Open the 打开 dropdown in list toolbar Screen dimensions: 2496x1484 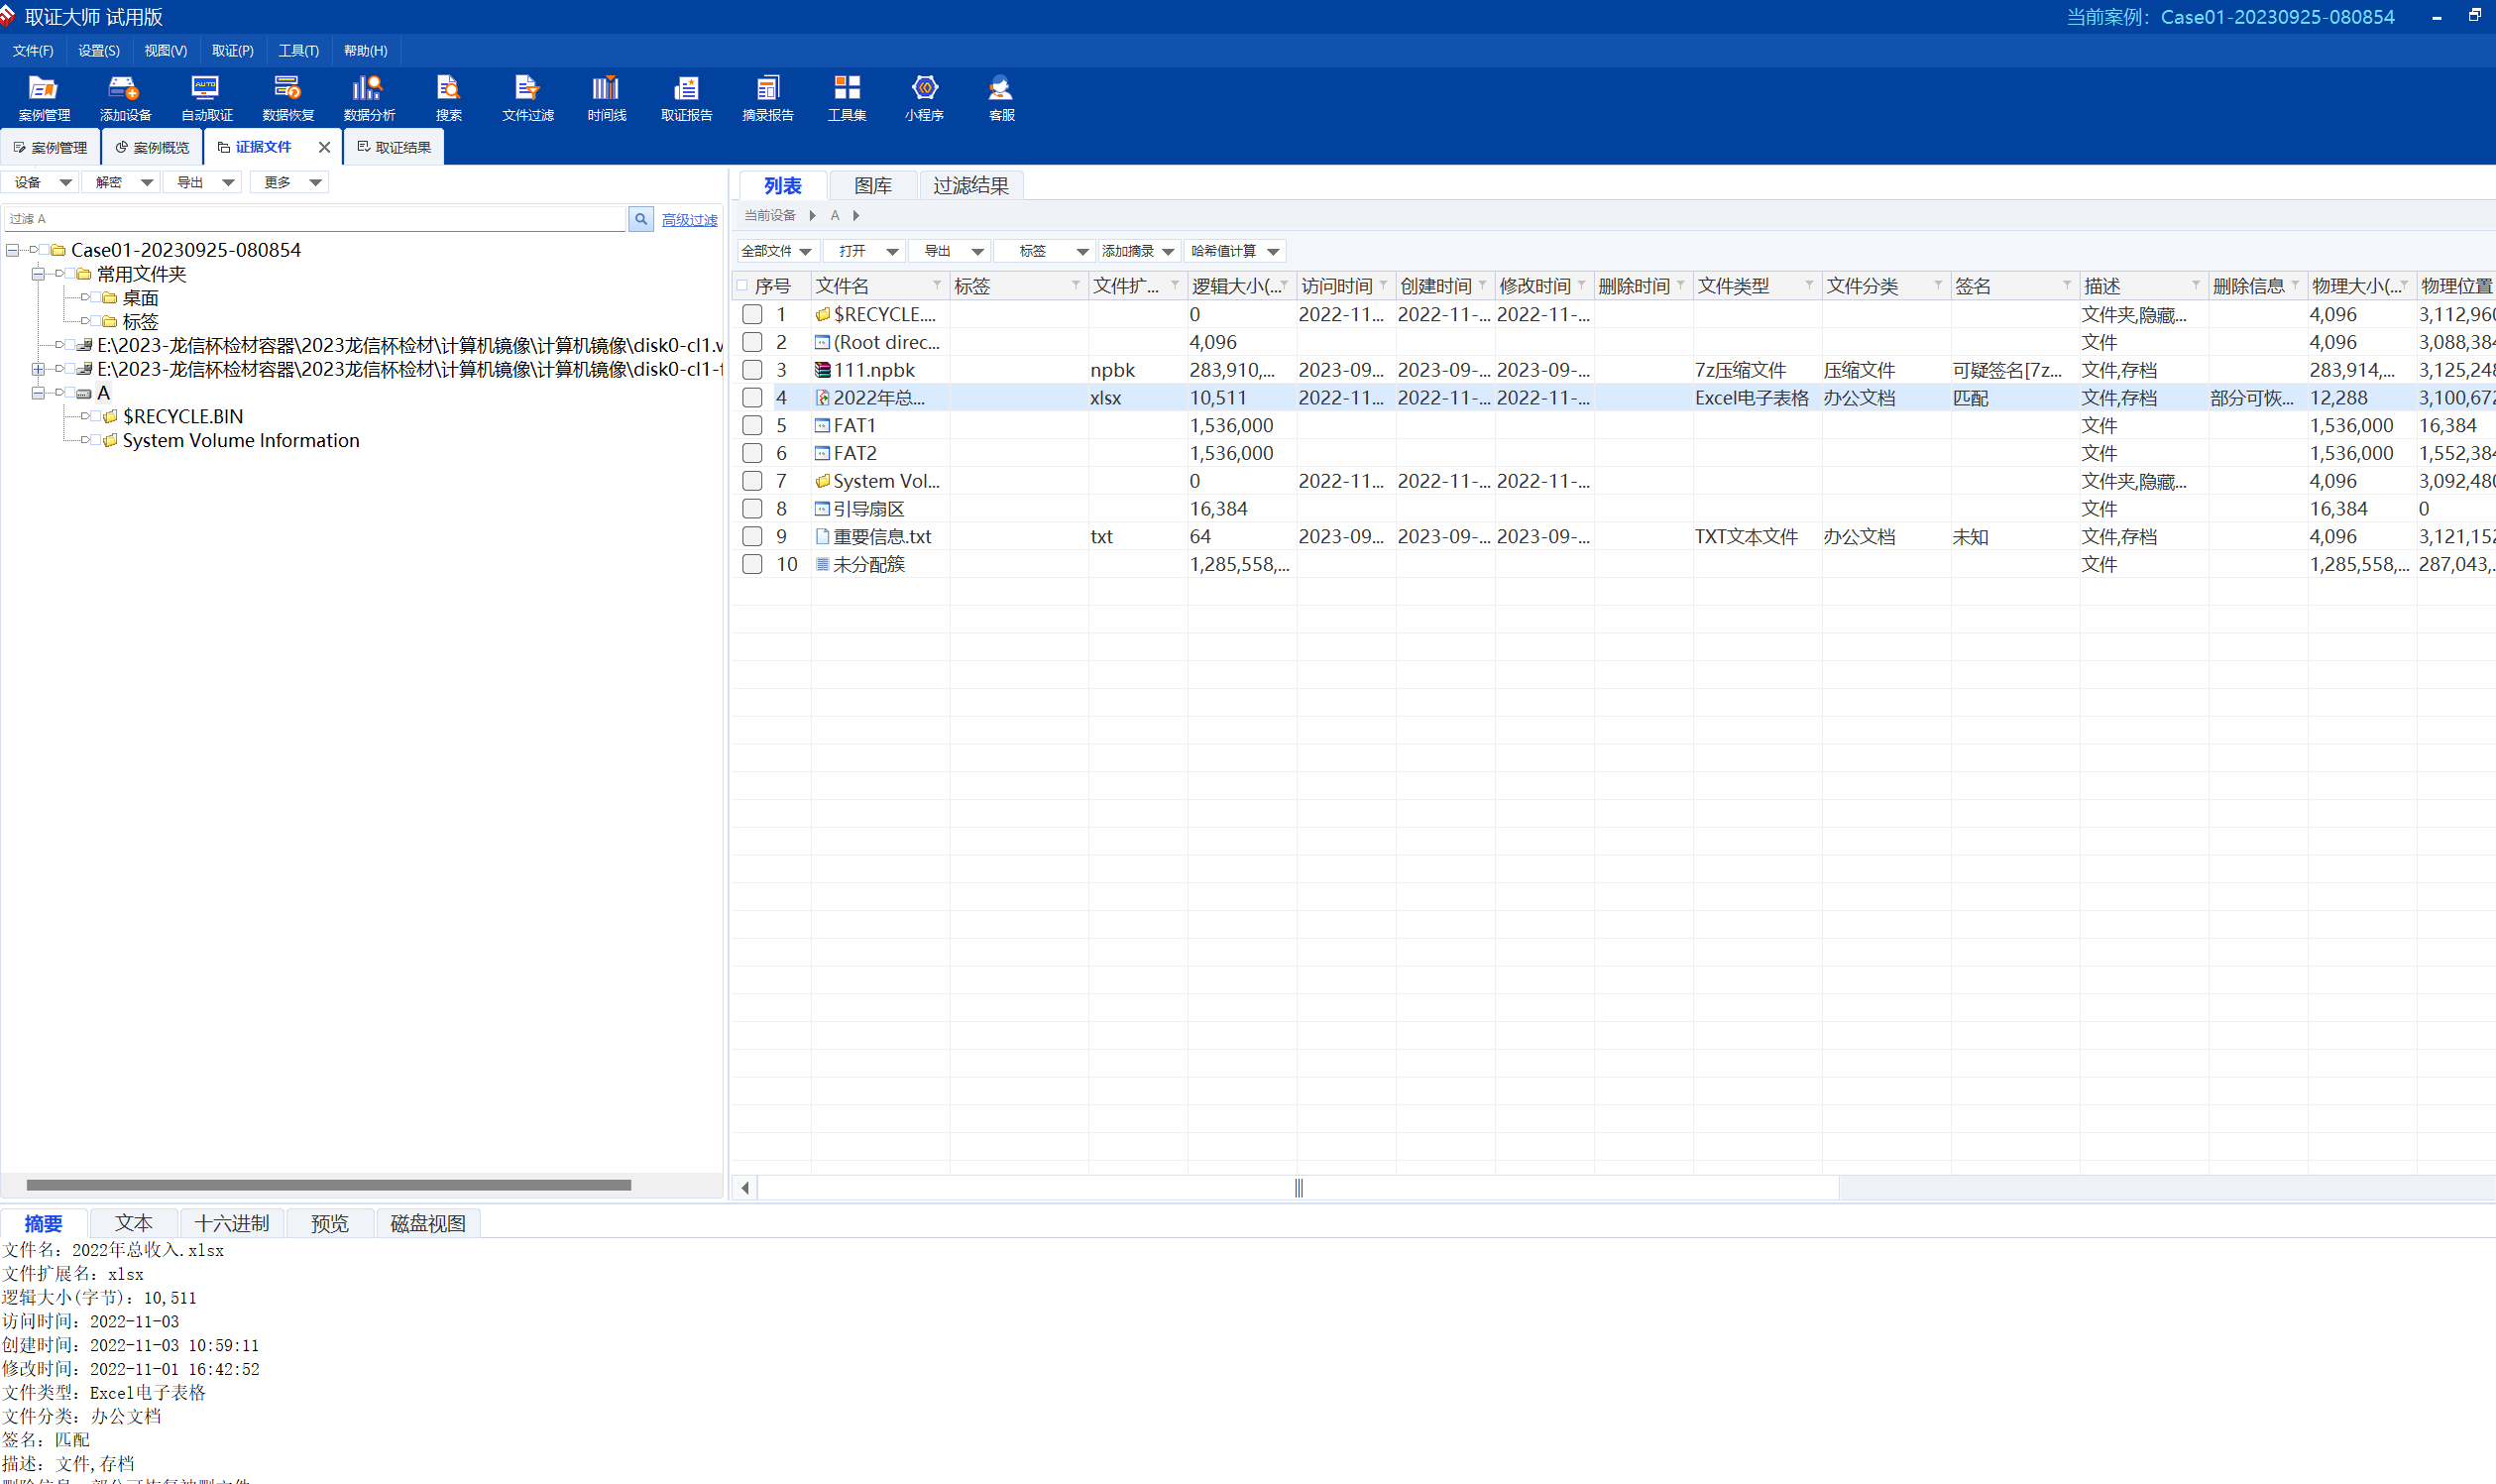[x=866, y=251]
